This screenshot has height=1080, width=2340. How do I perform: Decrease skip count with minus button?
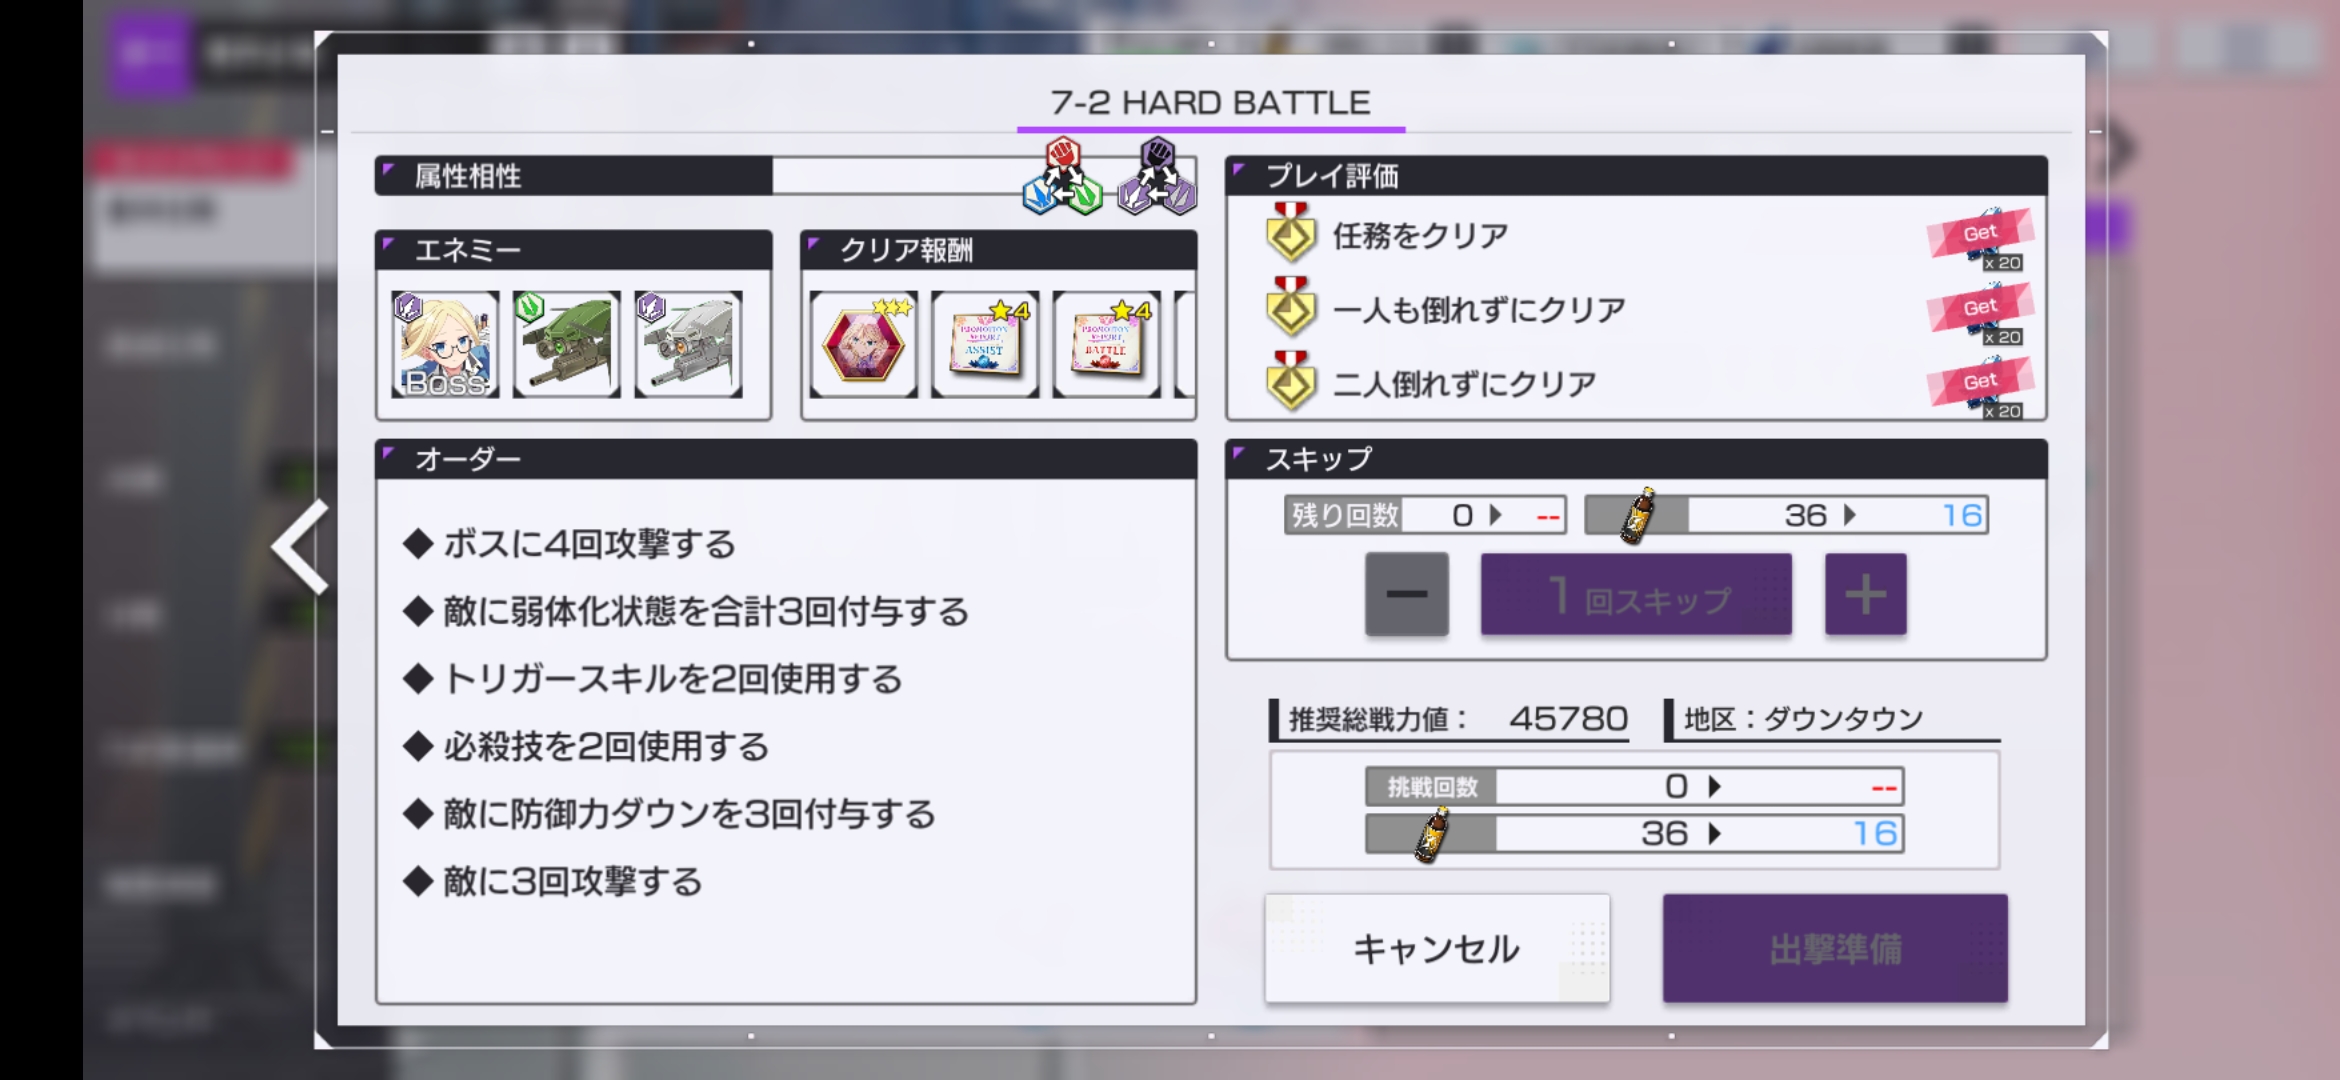[x=1407, y=594]
